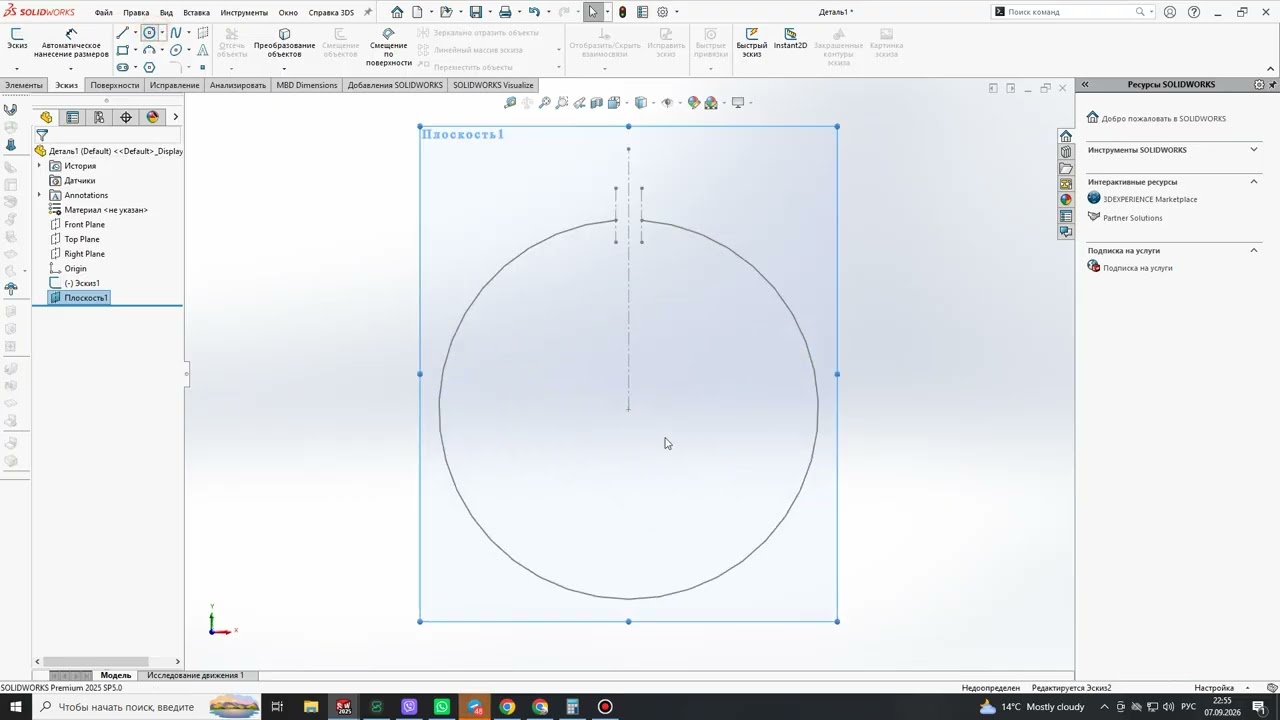The image size is (1280, 720).
Task: Toggle Быстрый эскиз rapid sketch
Action: [x=752, y=43]
